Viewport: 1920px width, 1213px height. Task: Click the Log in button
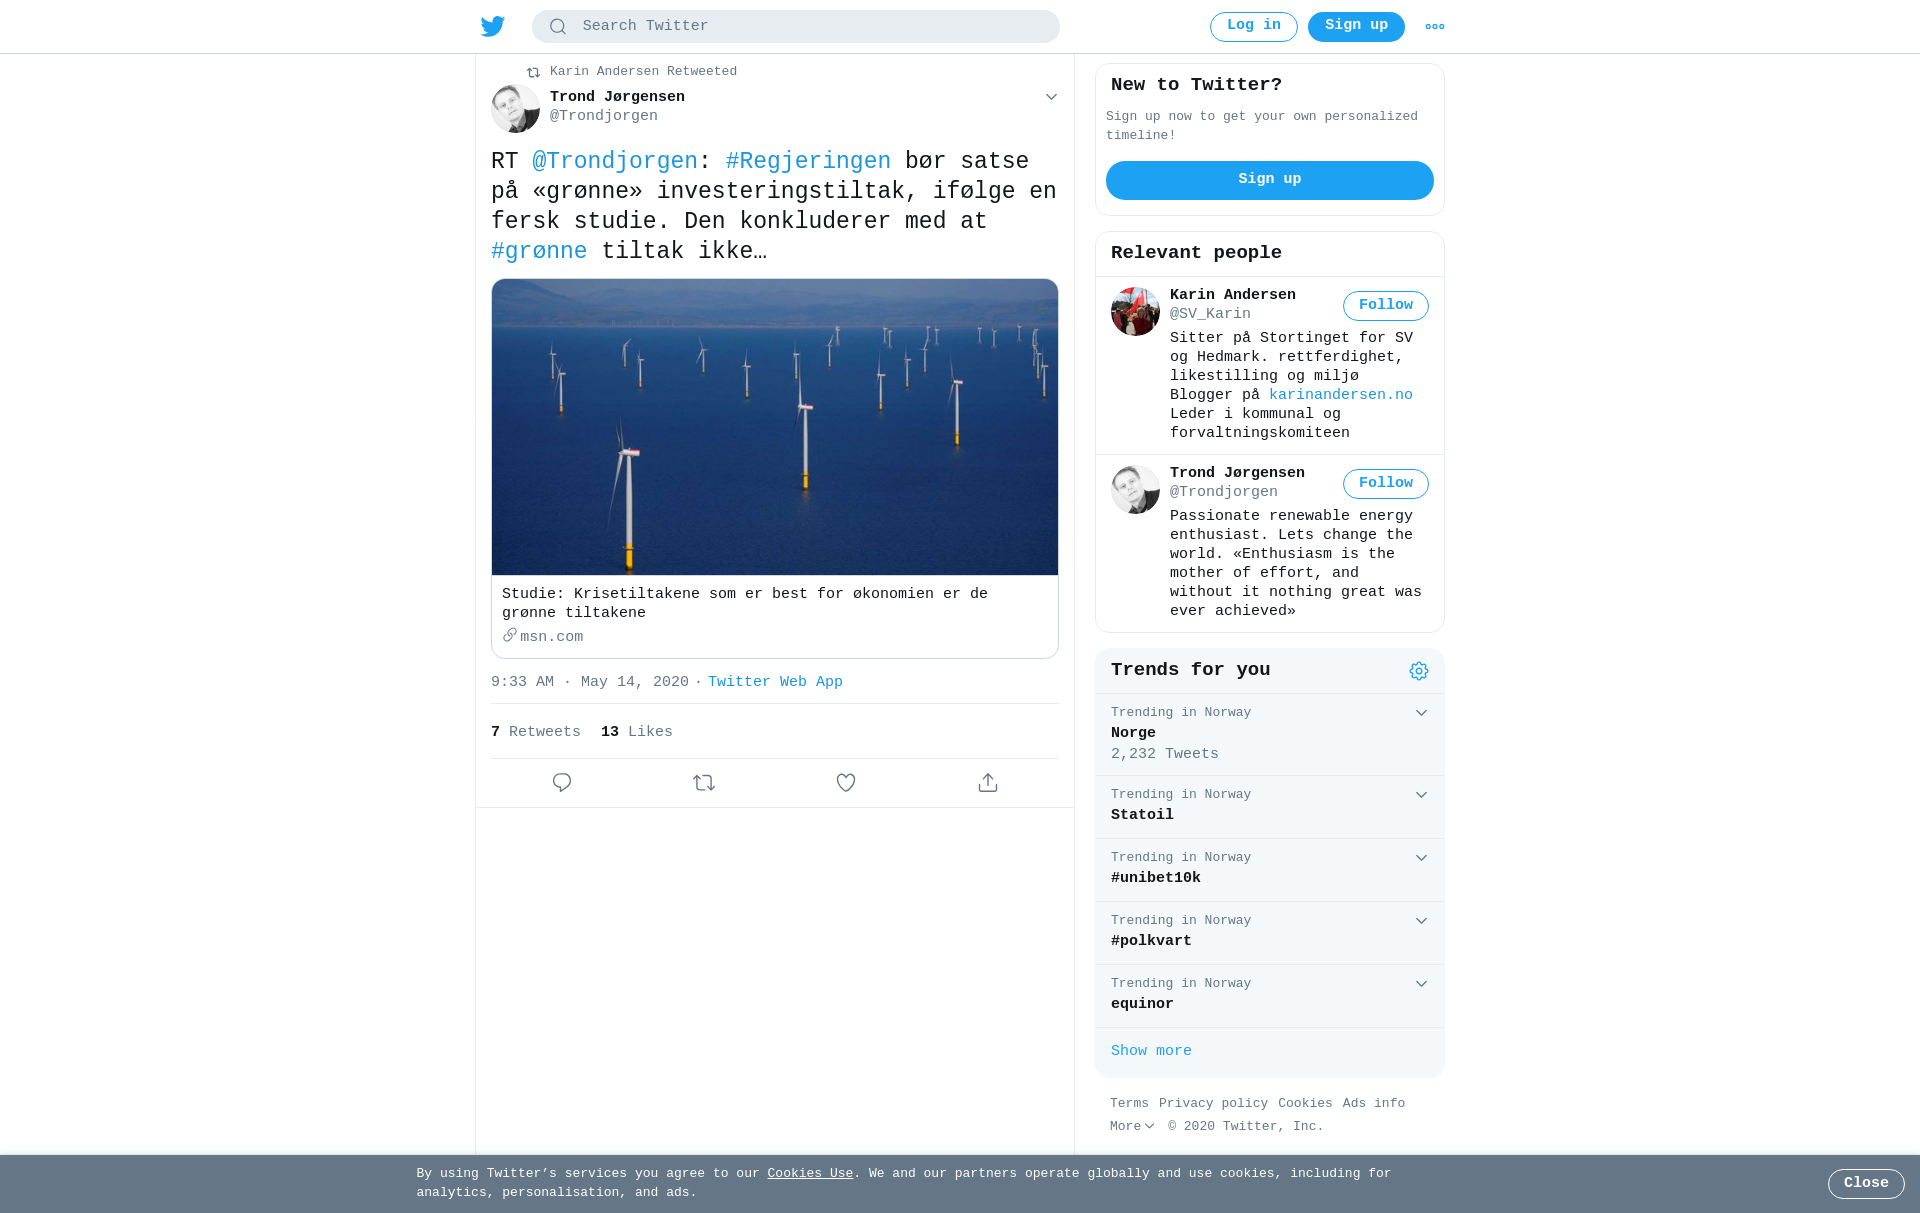point(1254,27)
